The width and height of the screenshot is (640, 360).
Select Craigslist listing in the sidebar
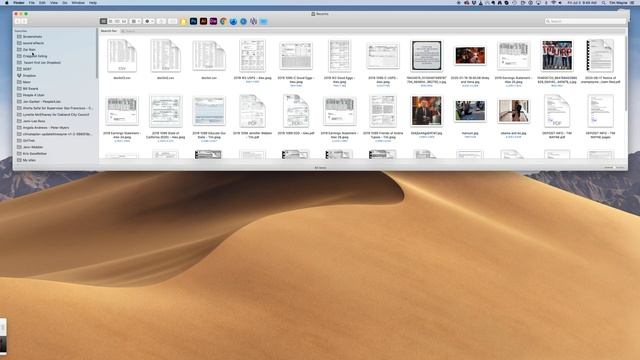tap(35, 56)
